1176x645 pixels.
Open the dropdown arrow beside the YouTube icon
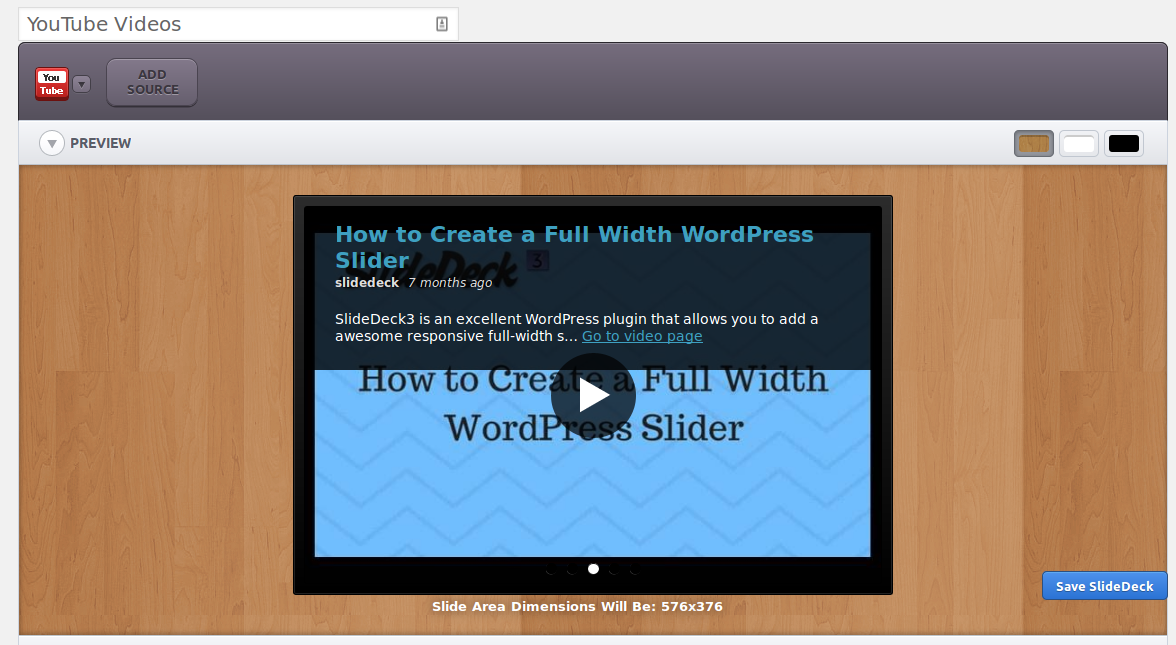82,84
